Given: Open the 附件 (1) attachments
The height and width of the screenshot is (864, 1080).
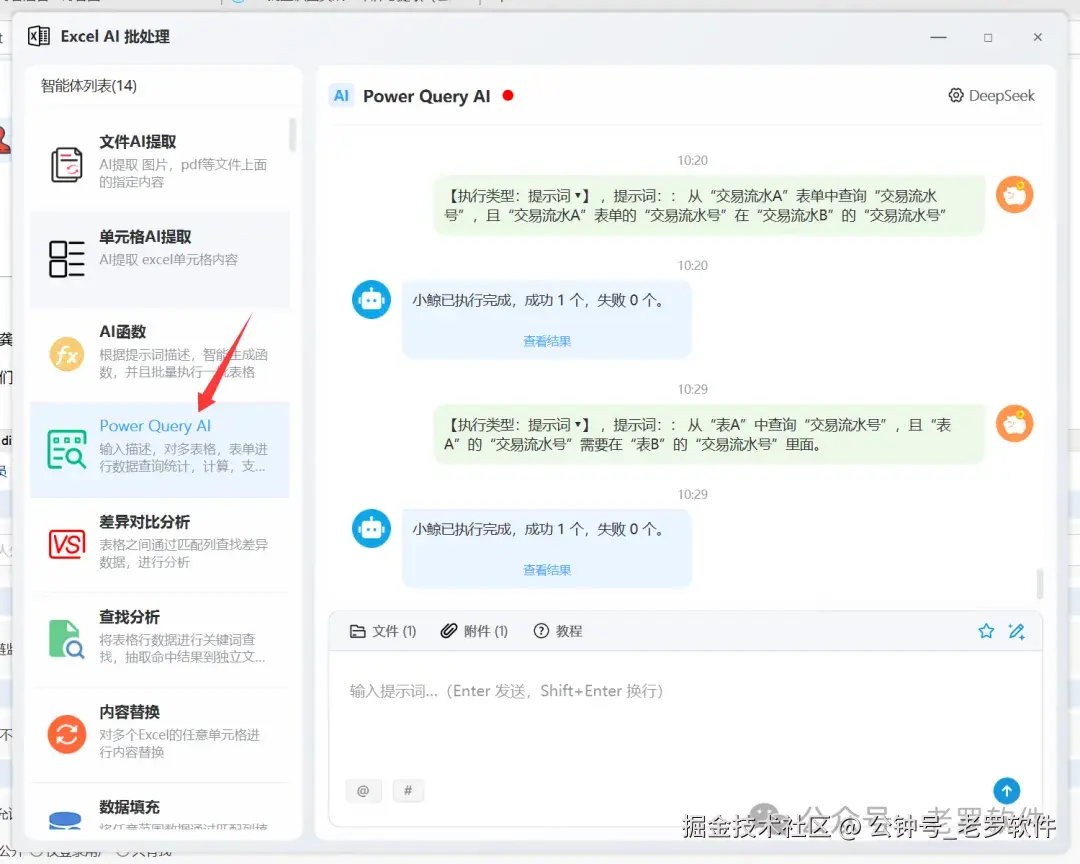Looking at the screenshot, I should (475, 631).
